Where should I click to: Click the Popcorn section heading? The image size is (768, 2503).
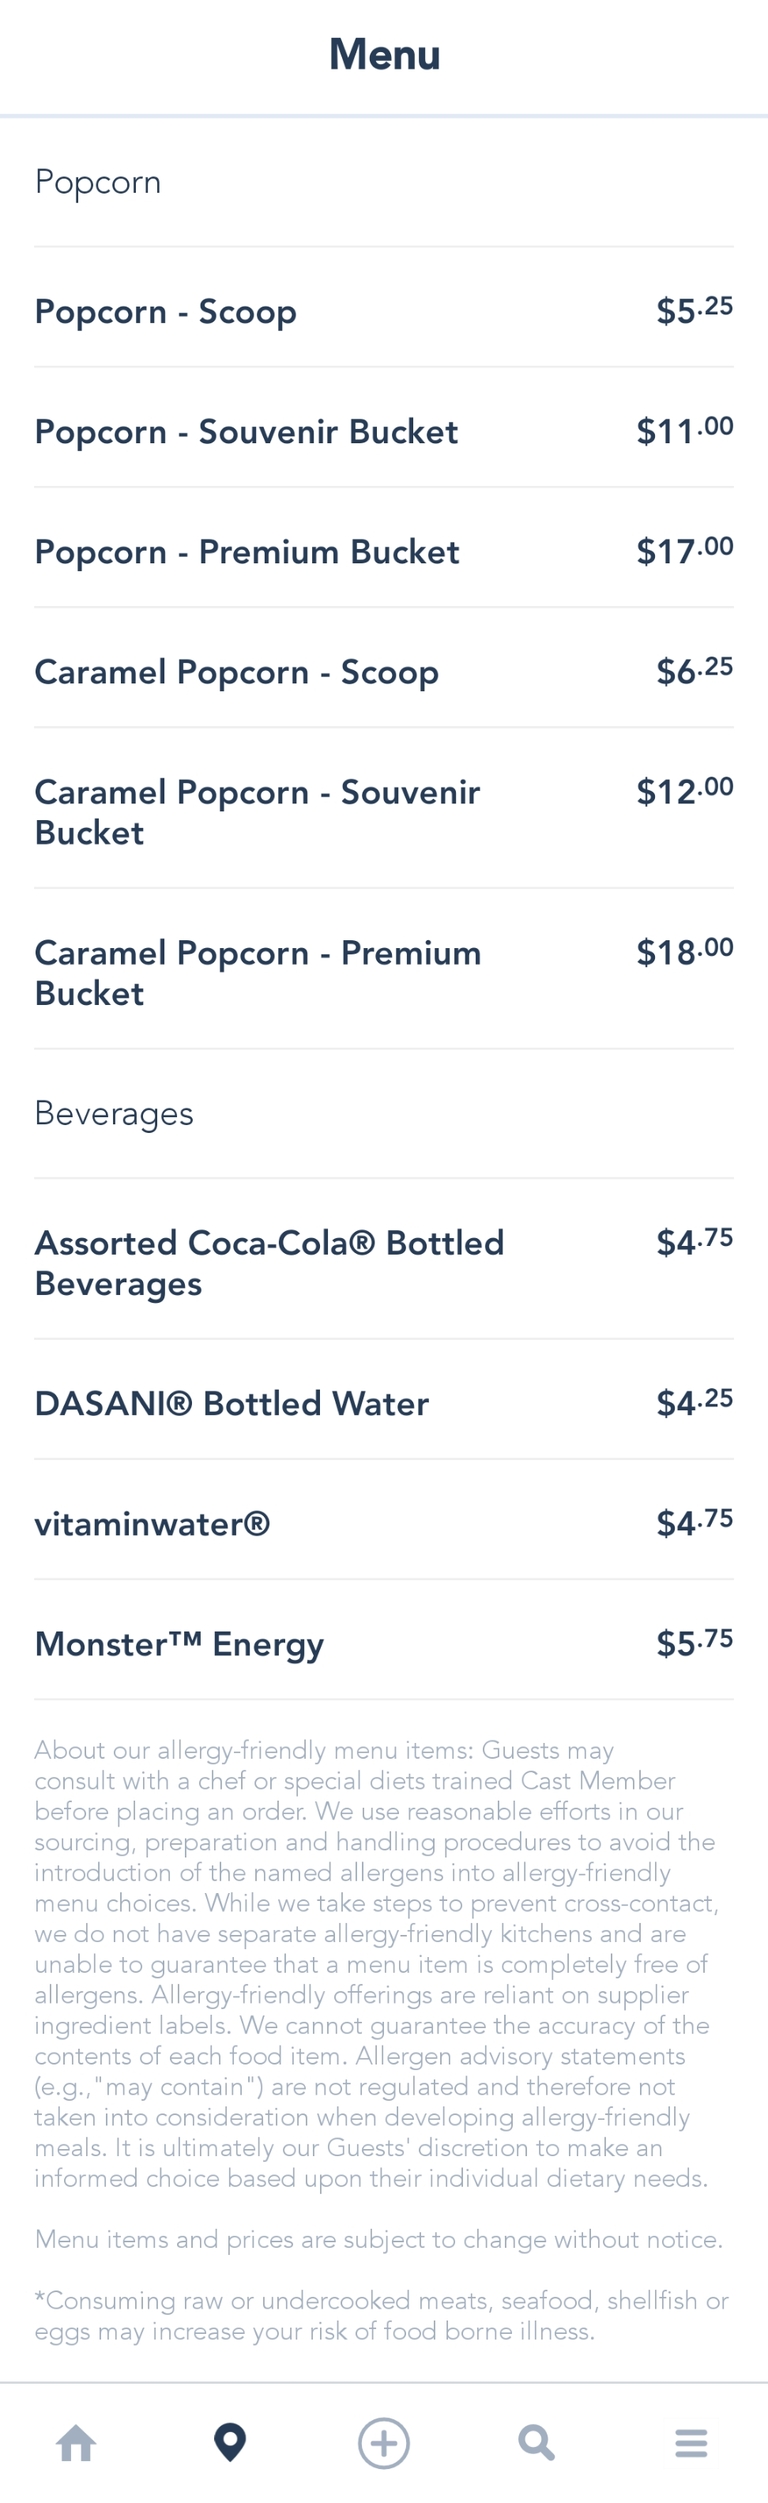point(98,182)
